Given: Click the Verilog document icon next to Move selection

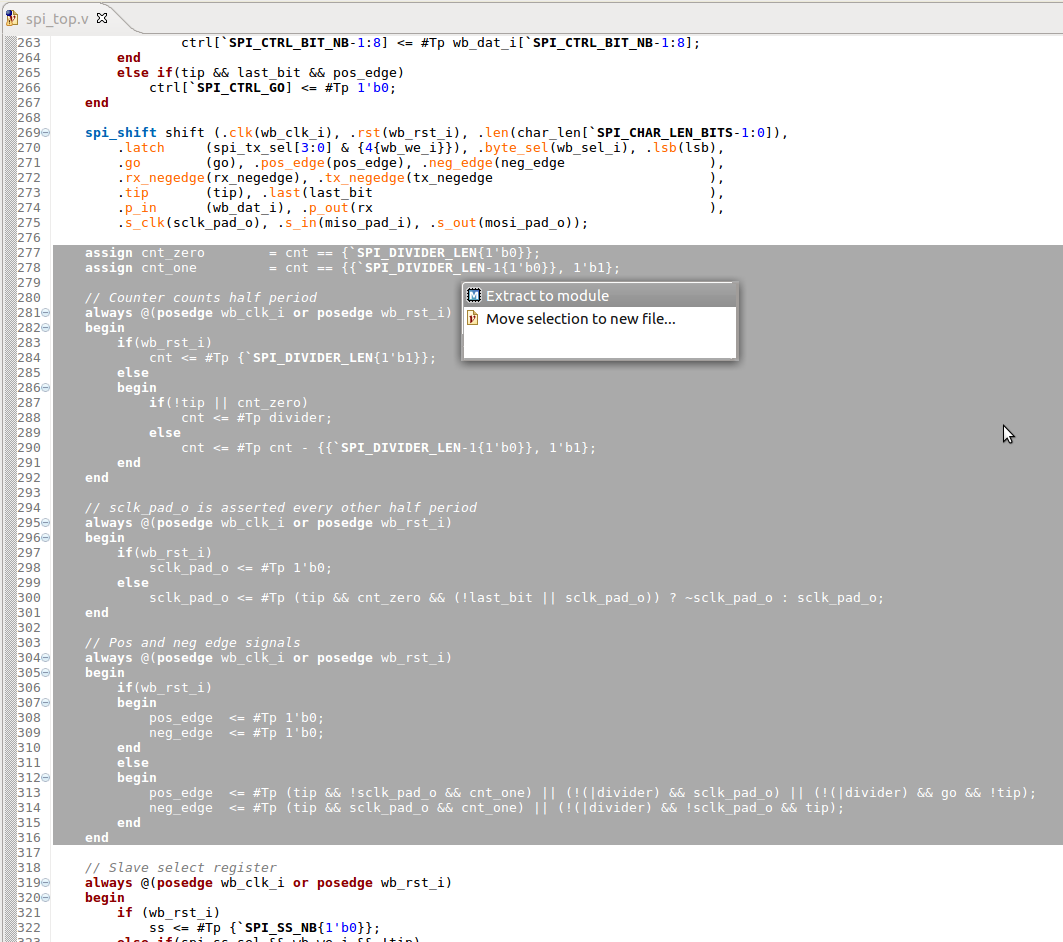Looking at the screenshot, I should (471, 318).
